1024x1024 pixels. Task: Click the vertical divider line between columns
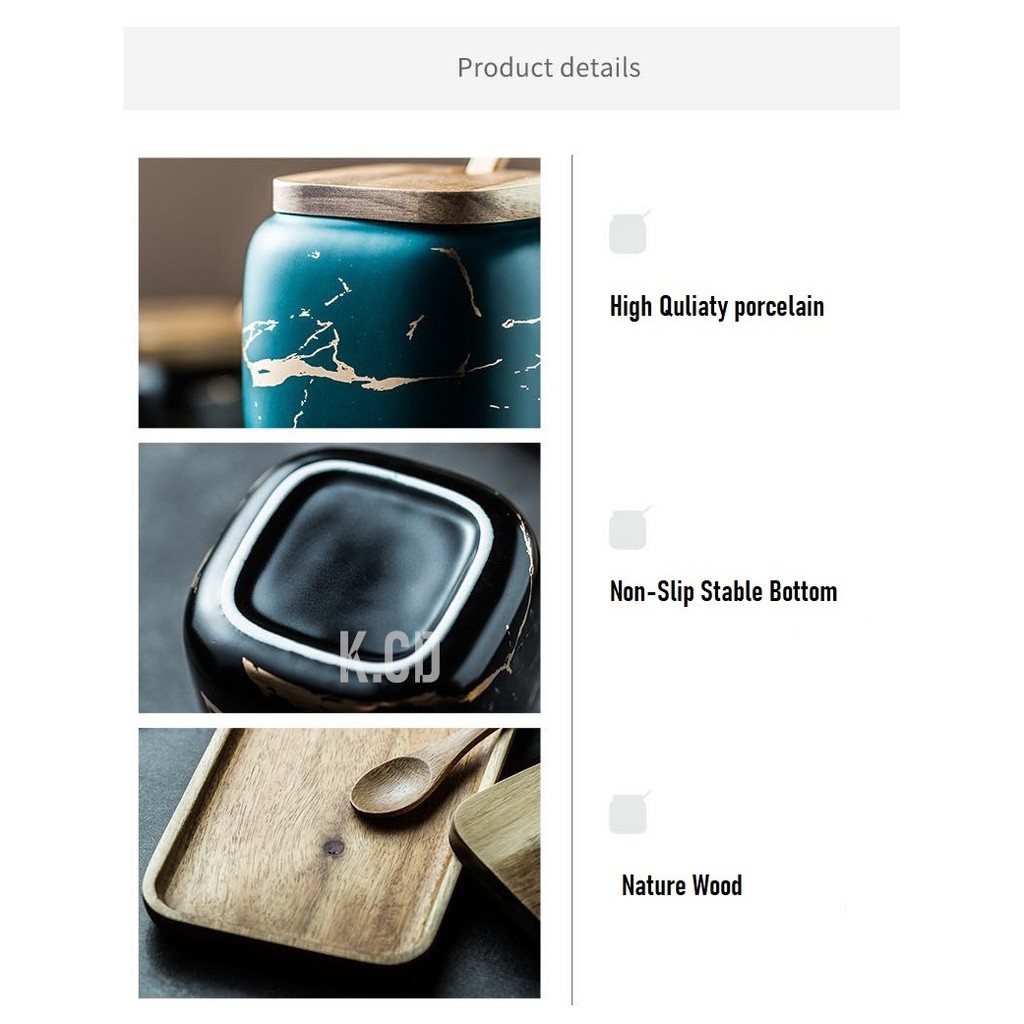572,578
